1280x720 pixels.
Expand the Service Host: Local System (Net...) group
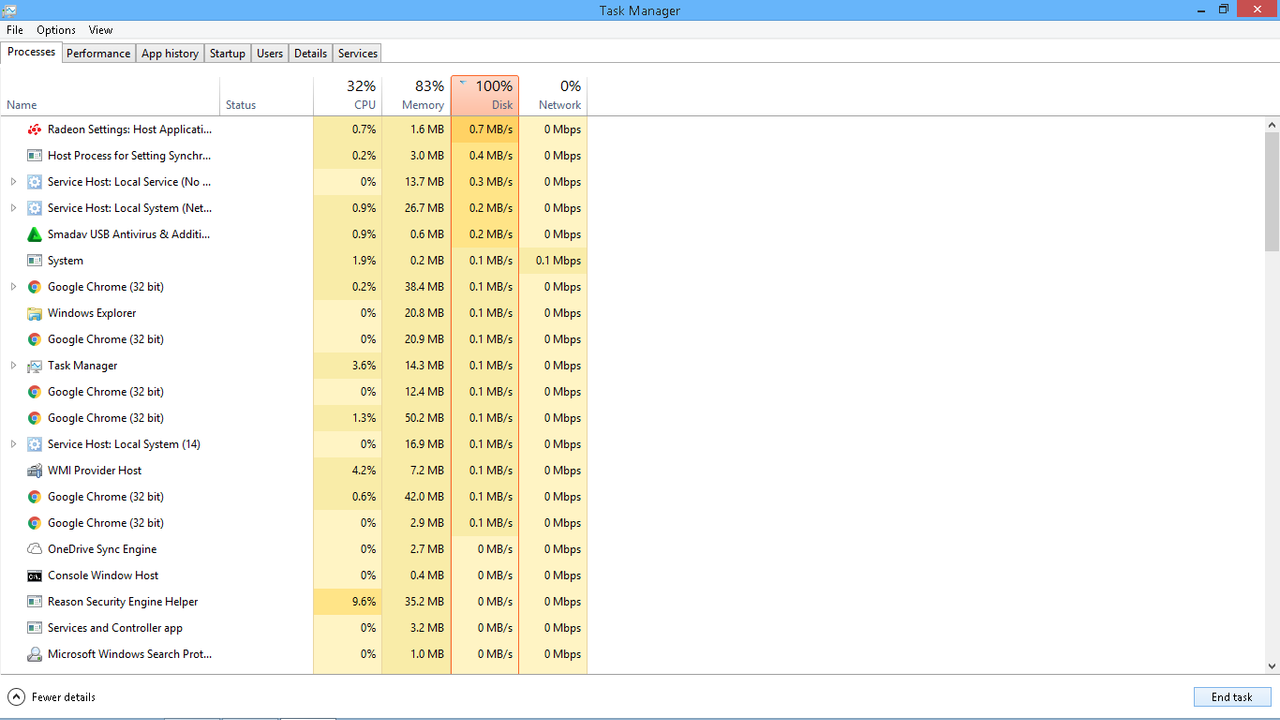13,208
